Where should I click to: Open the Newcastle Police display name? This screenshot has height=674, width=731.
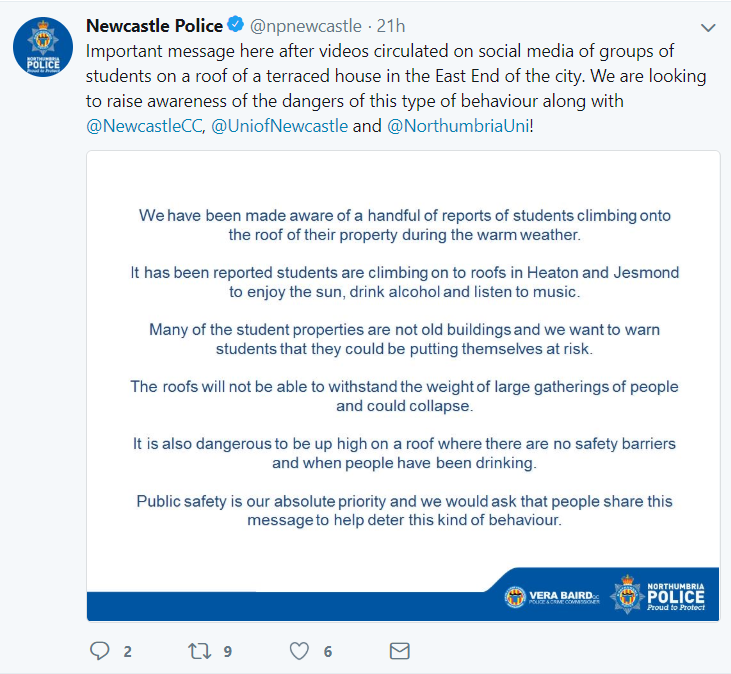[x=153, y=26]
